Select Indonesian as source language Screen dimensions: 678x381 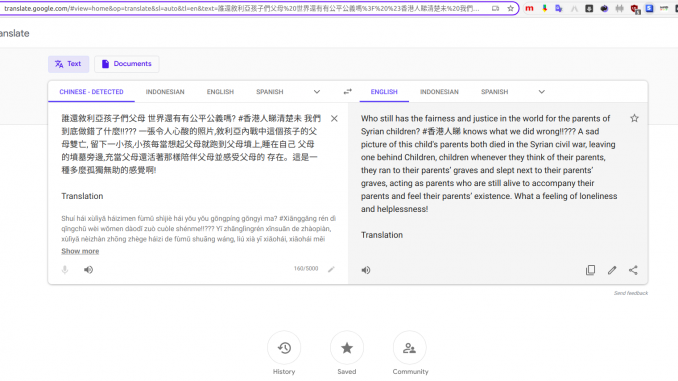pos(165,92)
